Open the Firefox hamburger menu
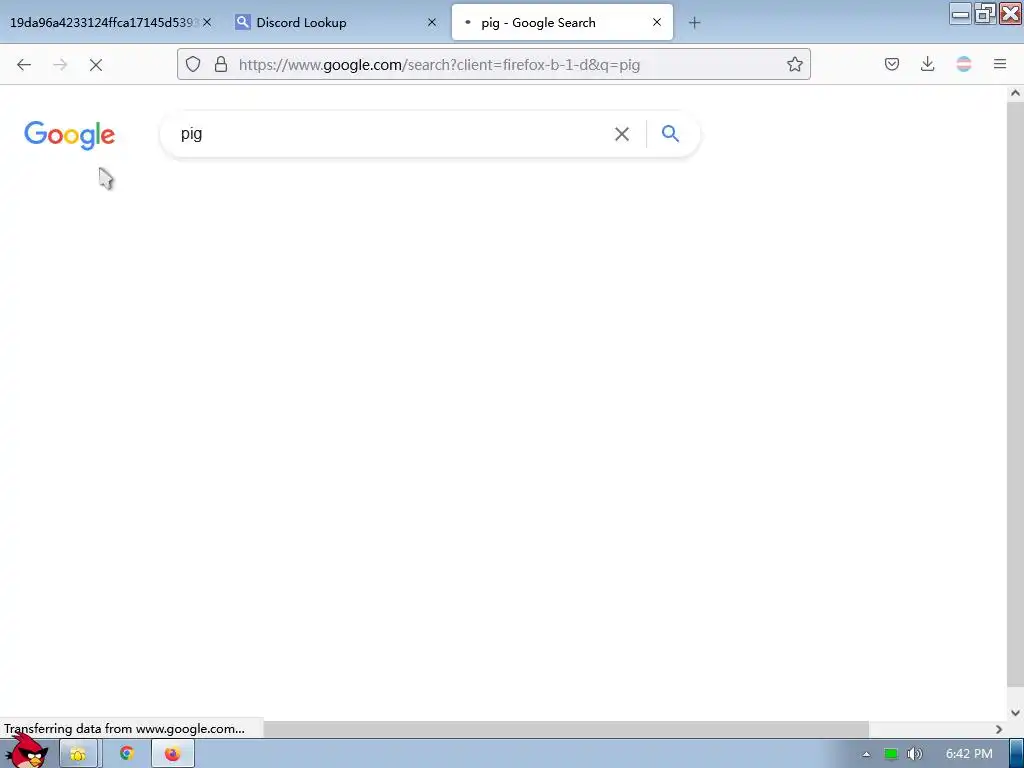This screenshot has height=768, width=1024. 999,64
